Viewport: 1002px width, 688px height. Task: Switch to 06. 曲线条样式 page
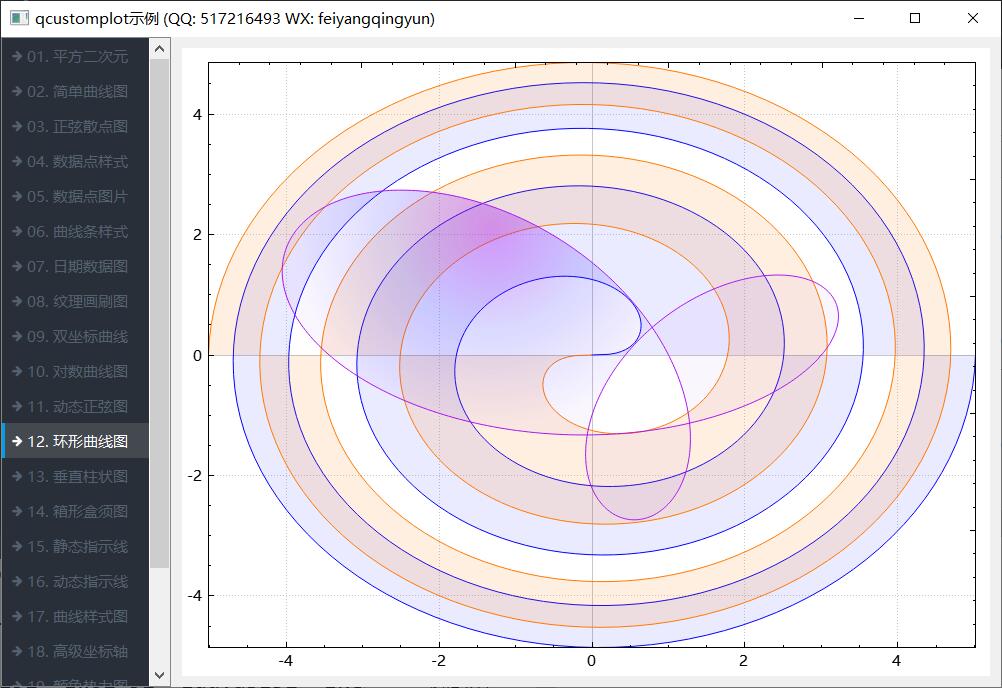(77, 232)
